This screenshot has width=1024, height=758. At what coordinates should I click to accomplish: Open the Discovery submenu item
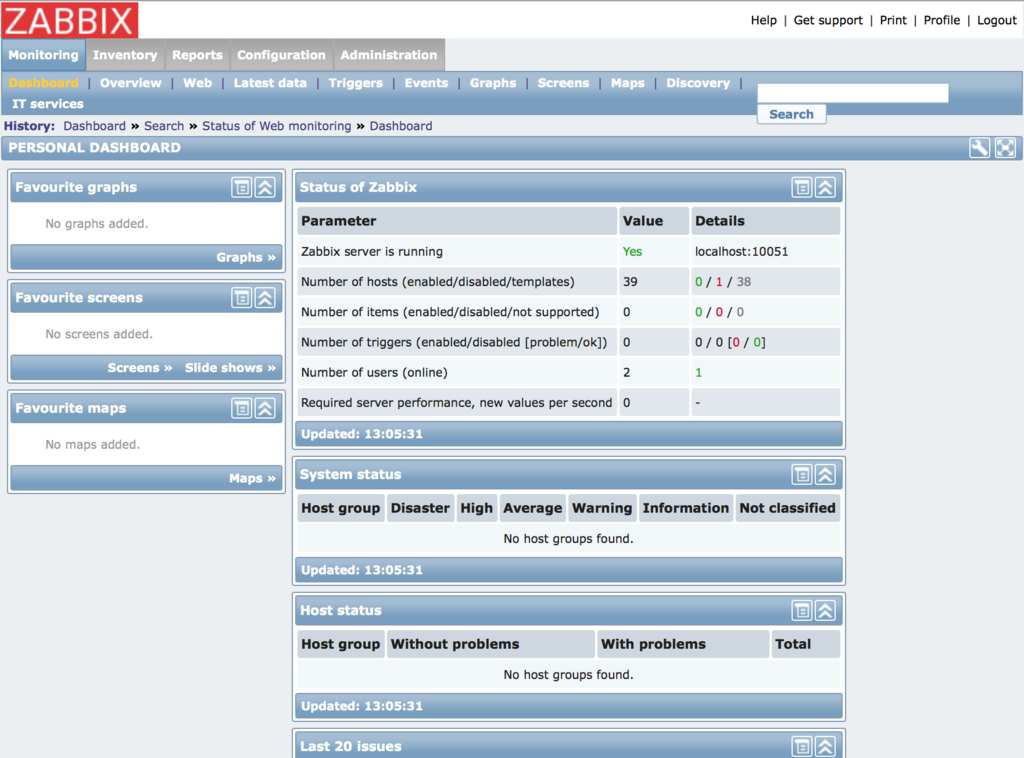coord(698,83)
